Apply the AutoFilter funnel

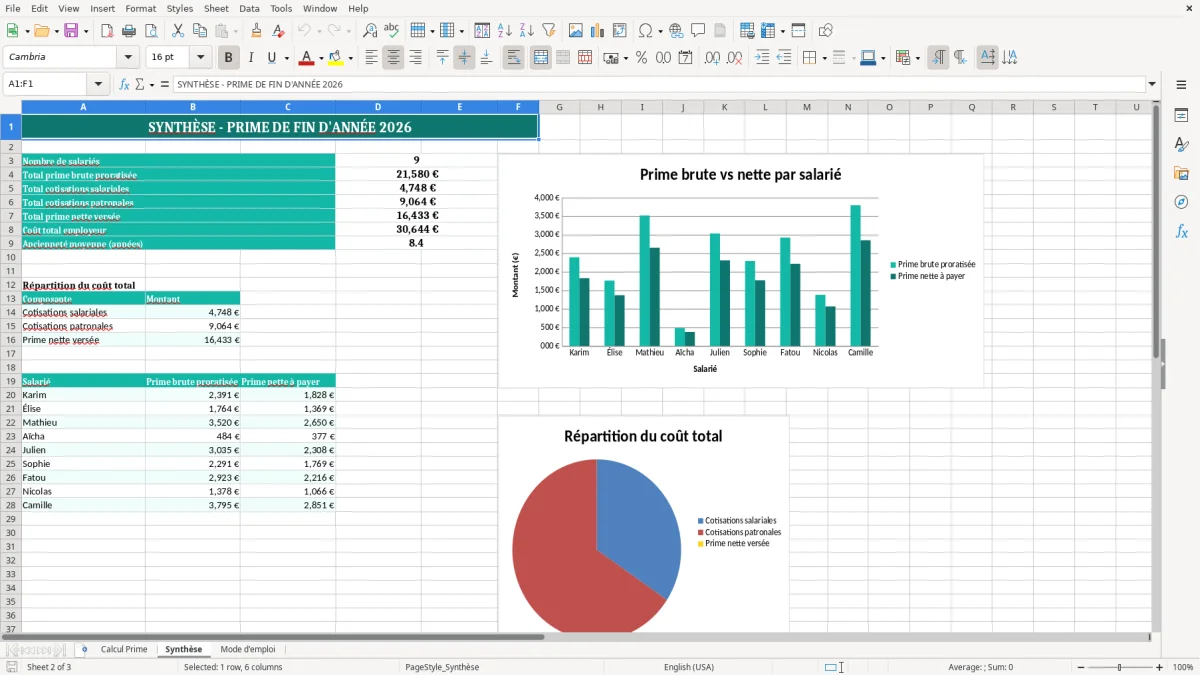tap(548, 31)
